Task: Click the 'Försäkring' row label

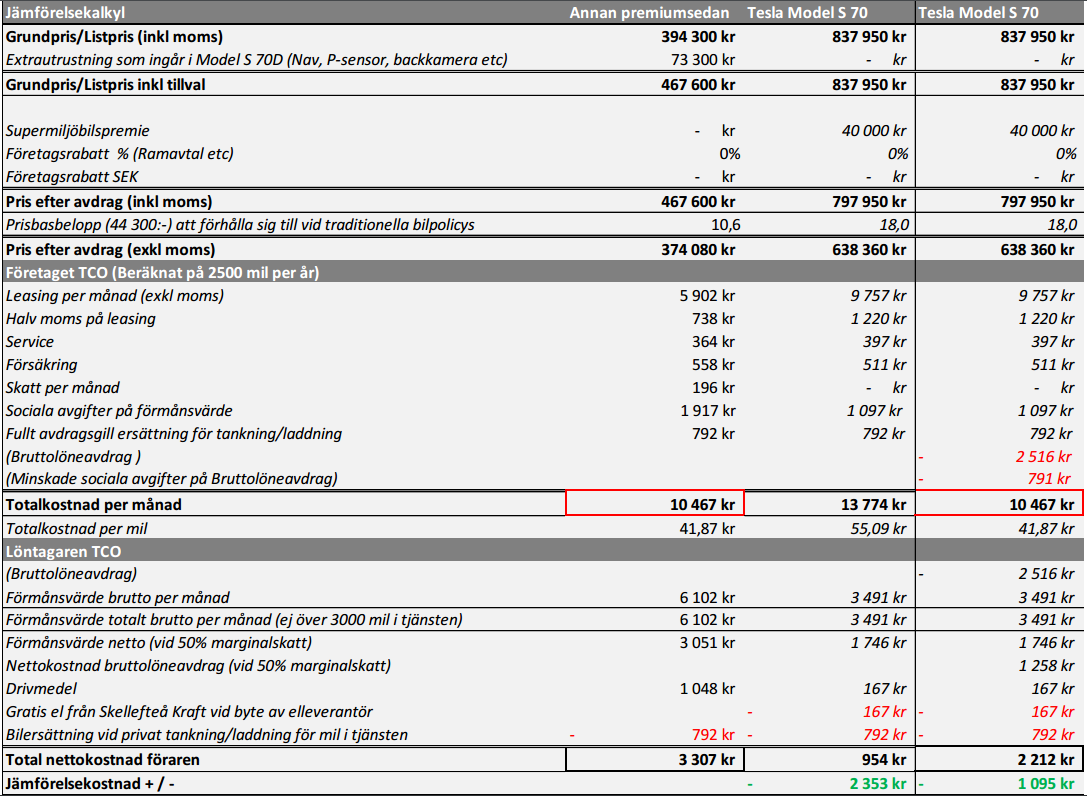Action: [x=42, y=364]
